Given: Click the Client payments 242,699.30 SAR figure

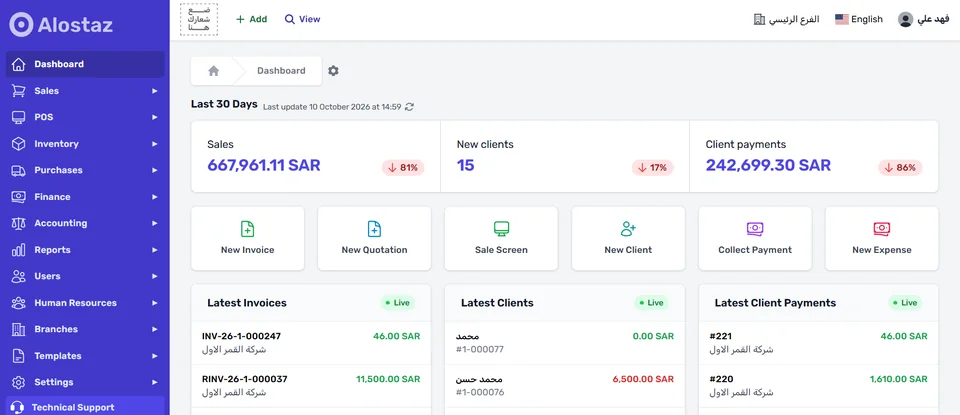Looking at the screenshot, I should tap(768, 165).
